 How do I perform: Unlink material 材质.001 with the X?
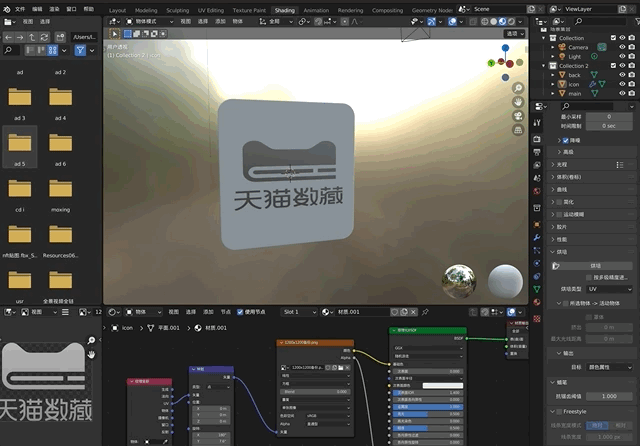click(x=413, y=312)
